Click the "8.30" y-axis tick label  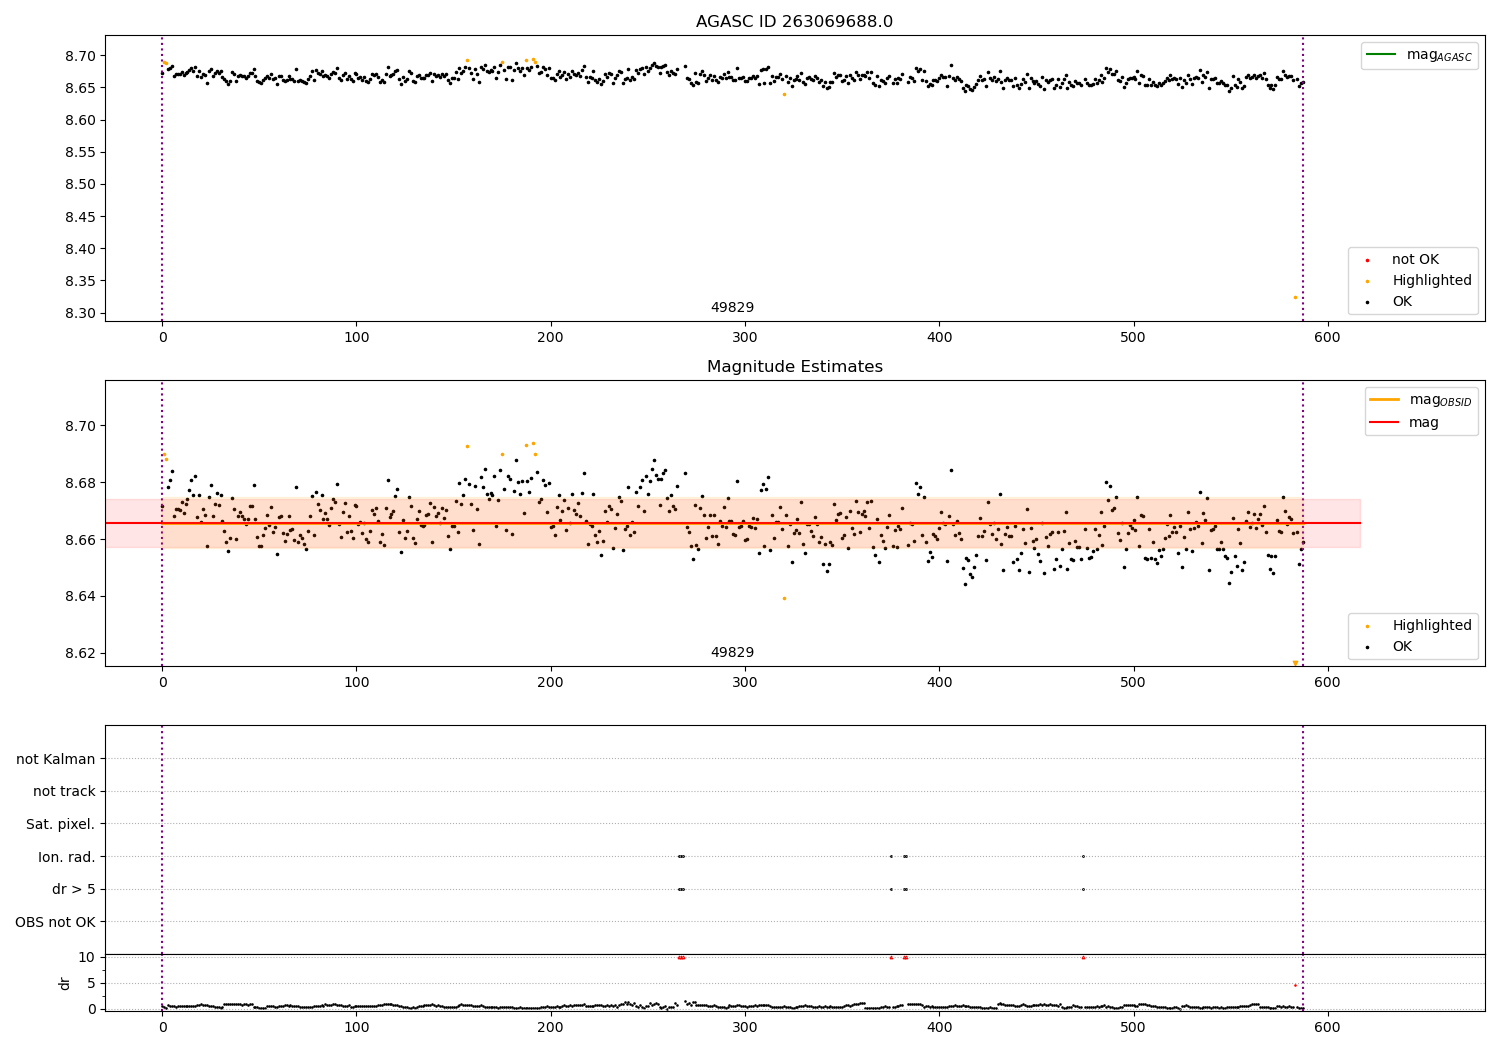80,313
